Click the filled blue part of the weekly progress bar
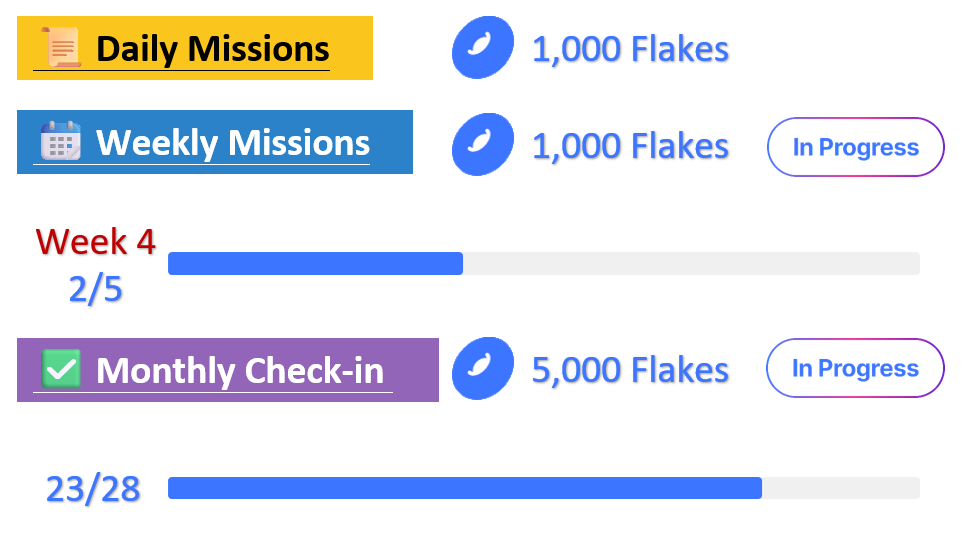 pyautogui.click(x=315, y=264)
